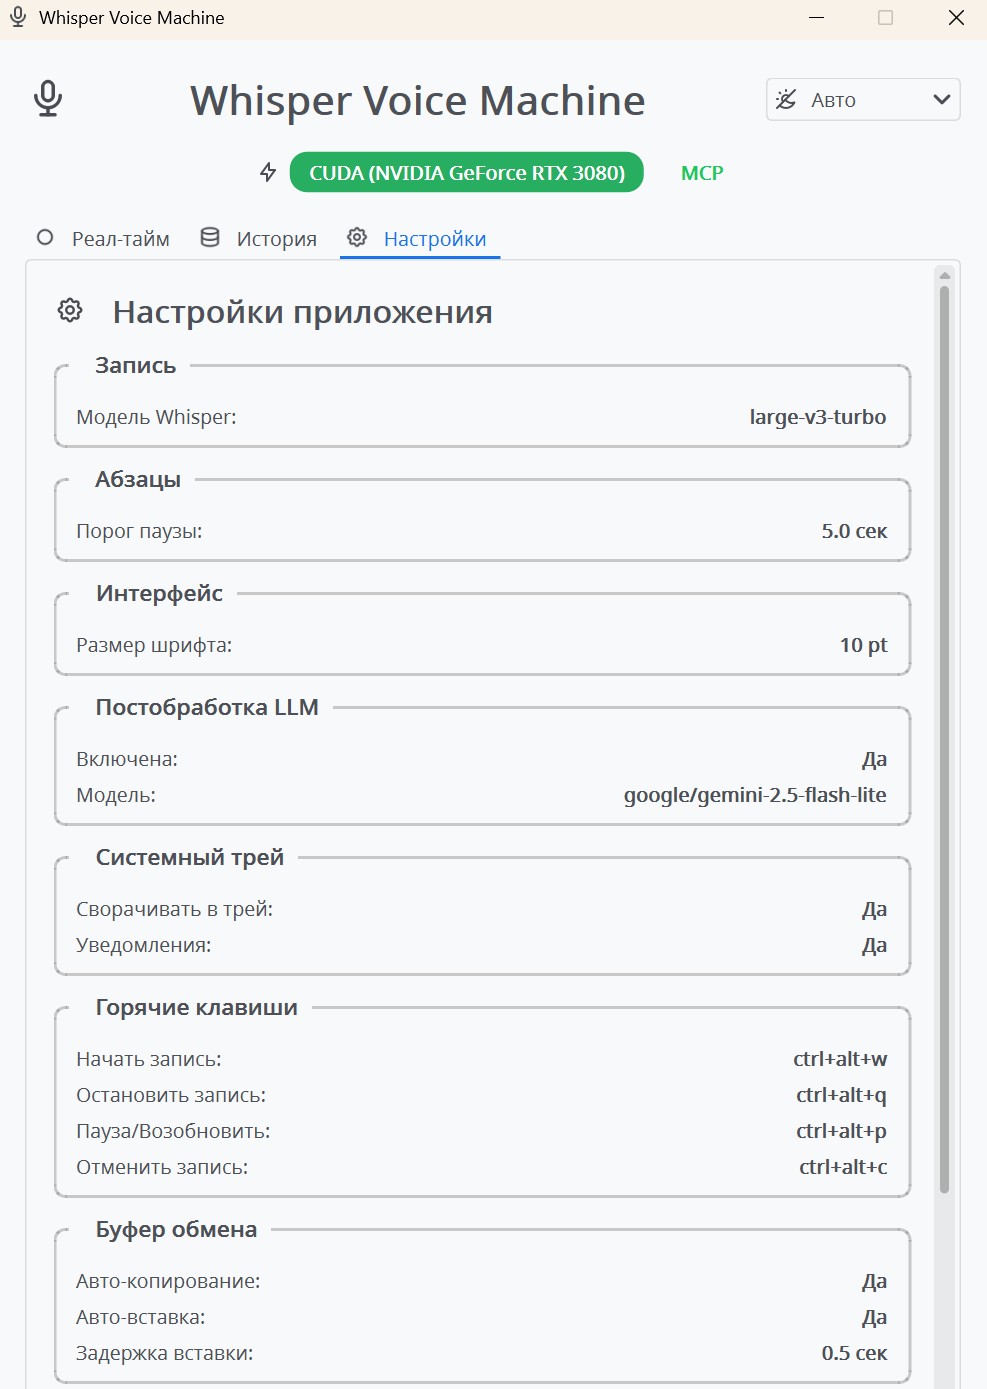Click the vertical scrollbar thumb in the settings panel

tap(944, 740)
